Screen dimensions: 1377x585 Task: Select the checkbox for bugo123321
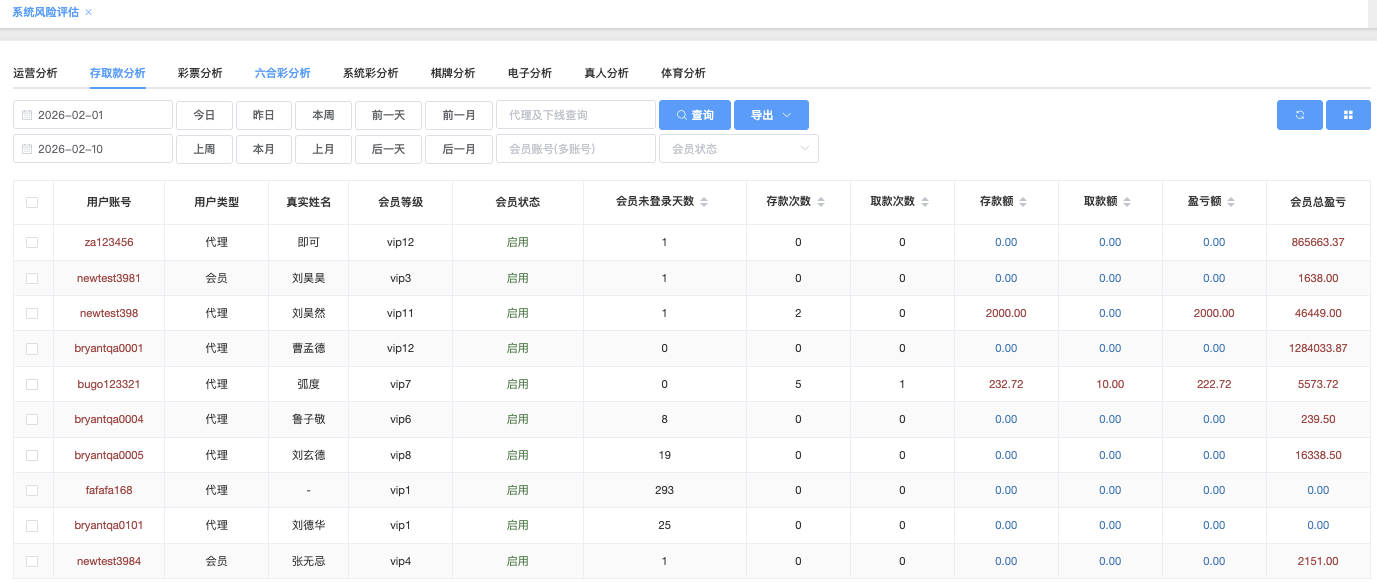(32, 384)
